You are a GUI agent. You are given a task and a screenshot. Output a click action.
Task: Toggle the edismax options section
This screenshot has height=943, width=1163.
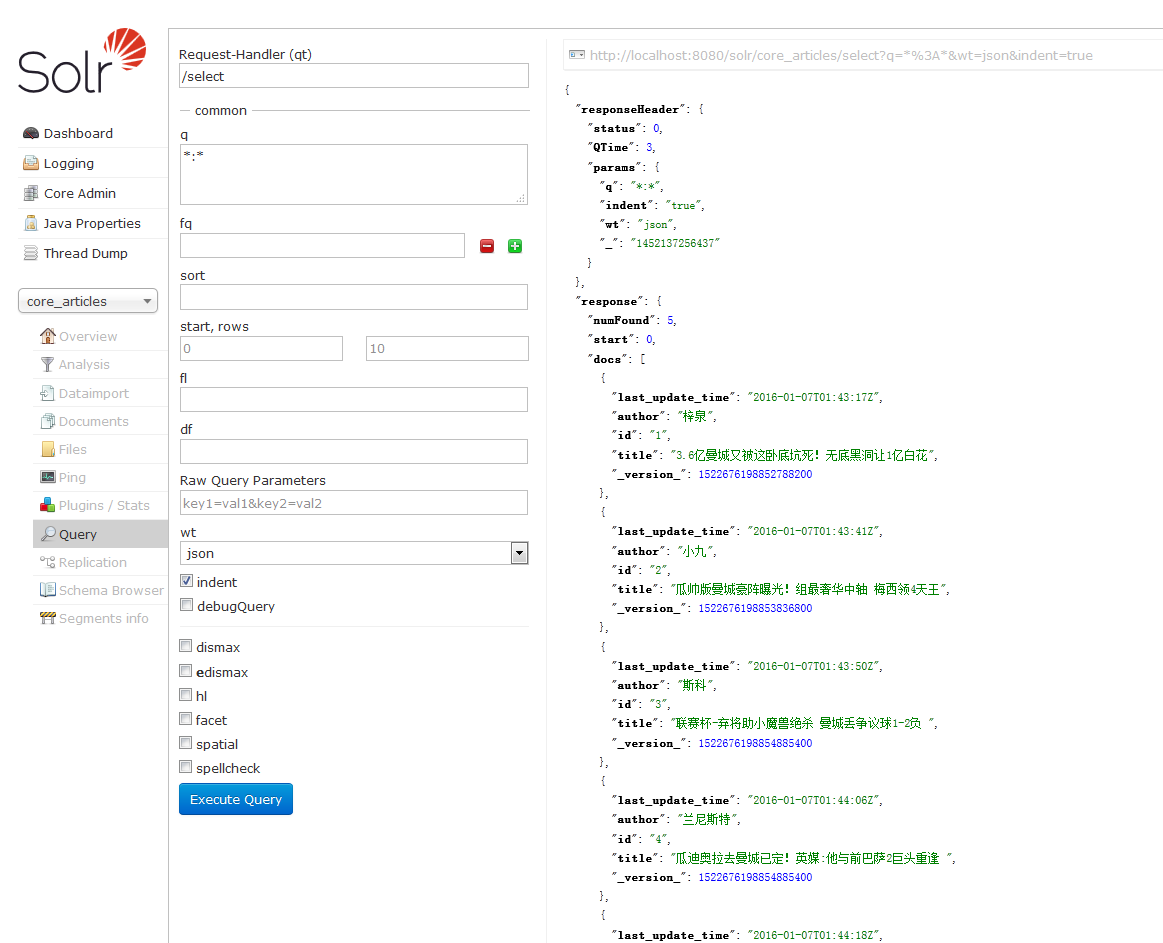186,671
